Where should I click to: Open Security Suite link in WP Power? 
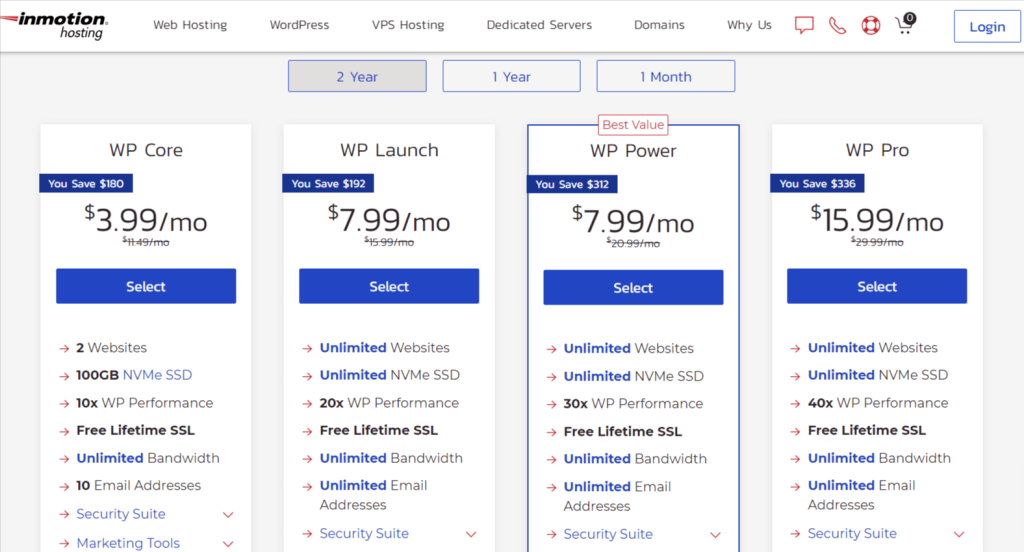coord(608,534)
